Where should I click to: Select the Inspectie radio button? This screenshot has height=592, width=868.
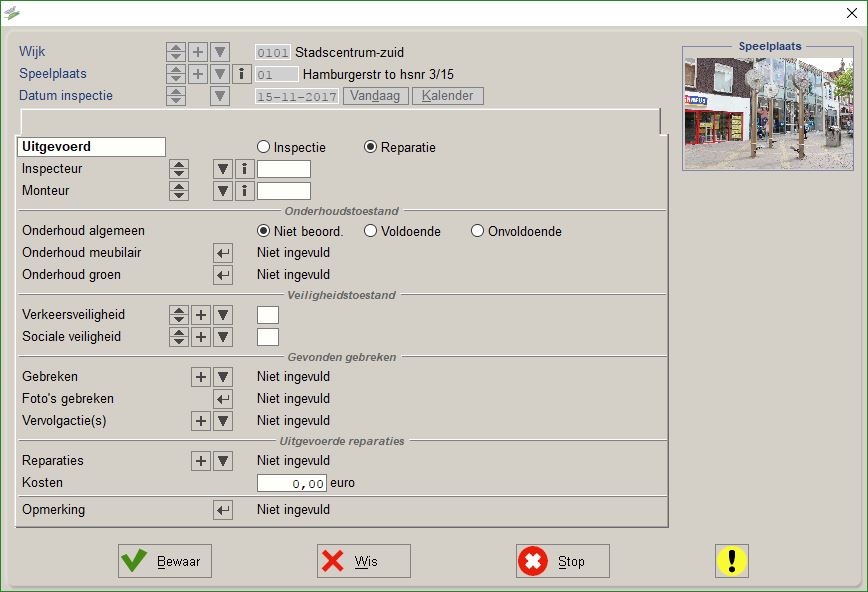(x=264, y=147)
